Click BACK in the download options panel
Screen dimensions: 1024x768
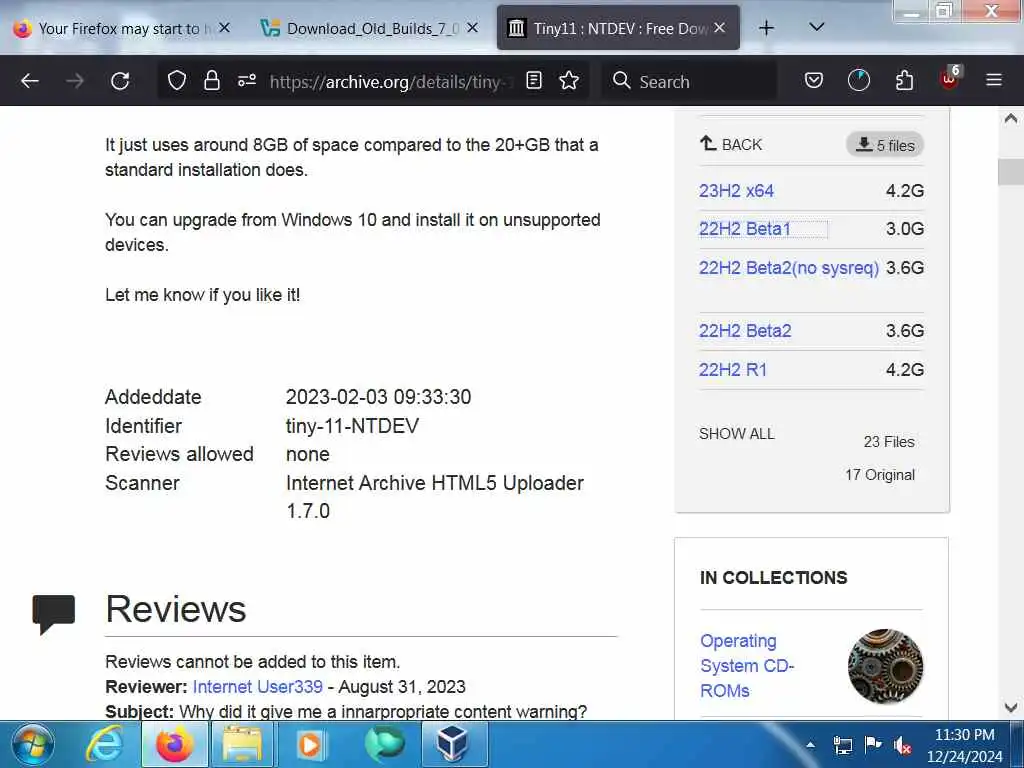tap(731, 144)
